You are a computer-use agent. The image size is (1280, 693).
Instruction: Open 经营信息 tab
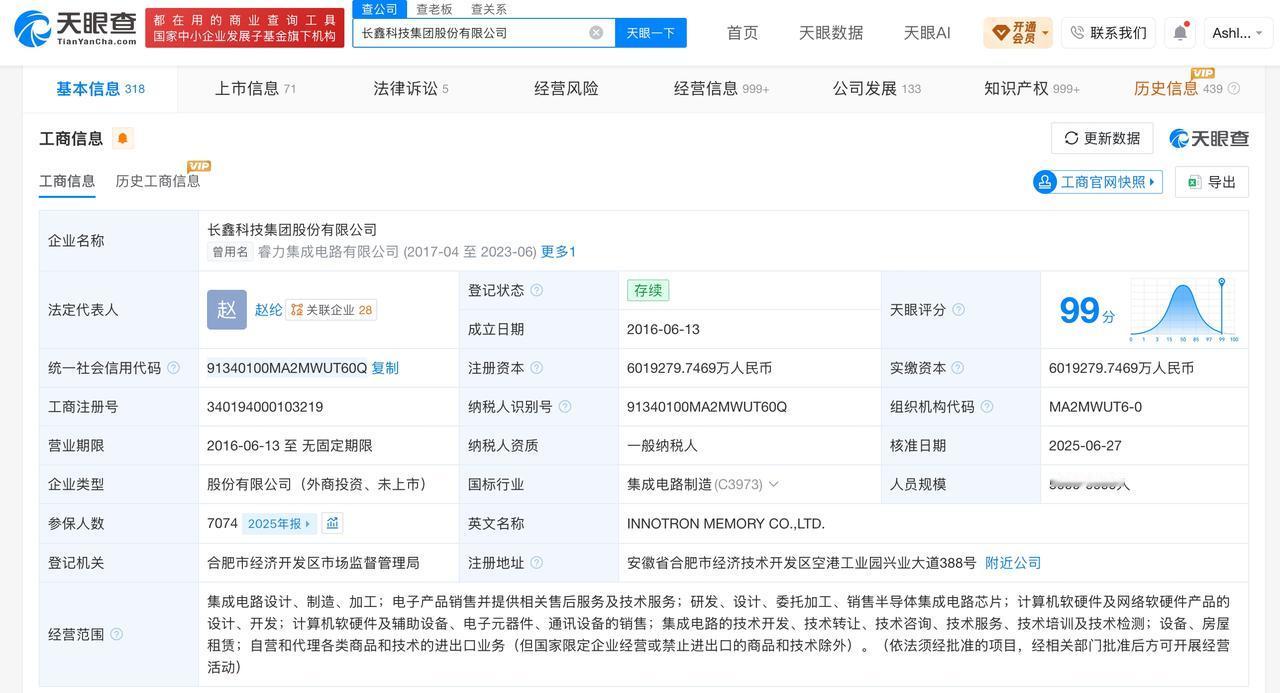[x=721, y=89]
